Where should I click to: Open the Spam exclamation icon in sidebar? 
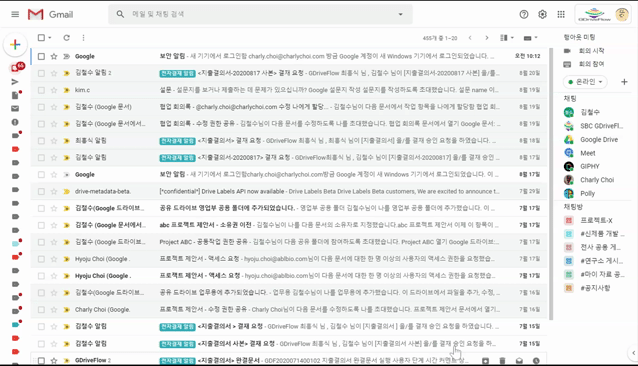15,122
